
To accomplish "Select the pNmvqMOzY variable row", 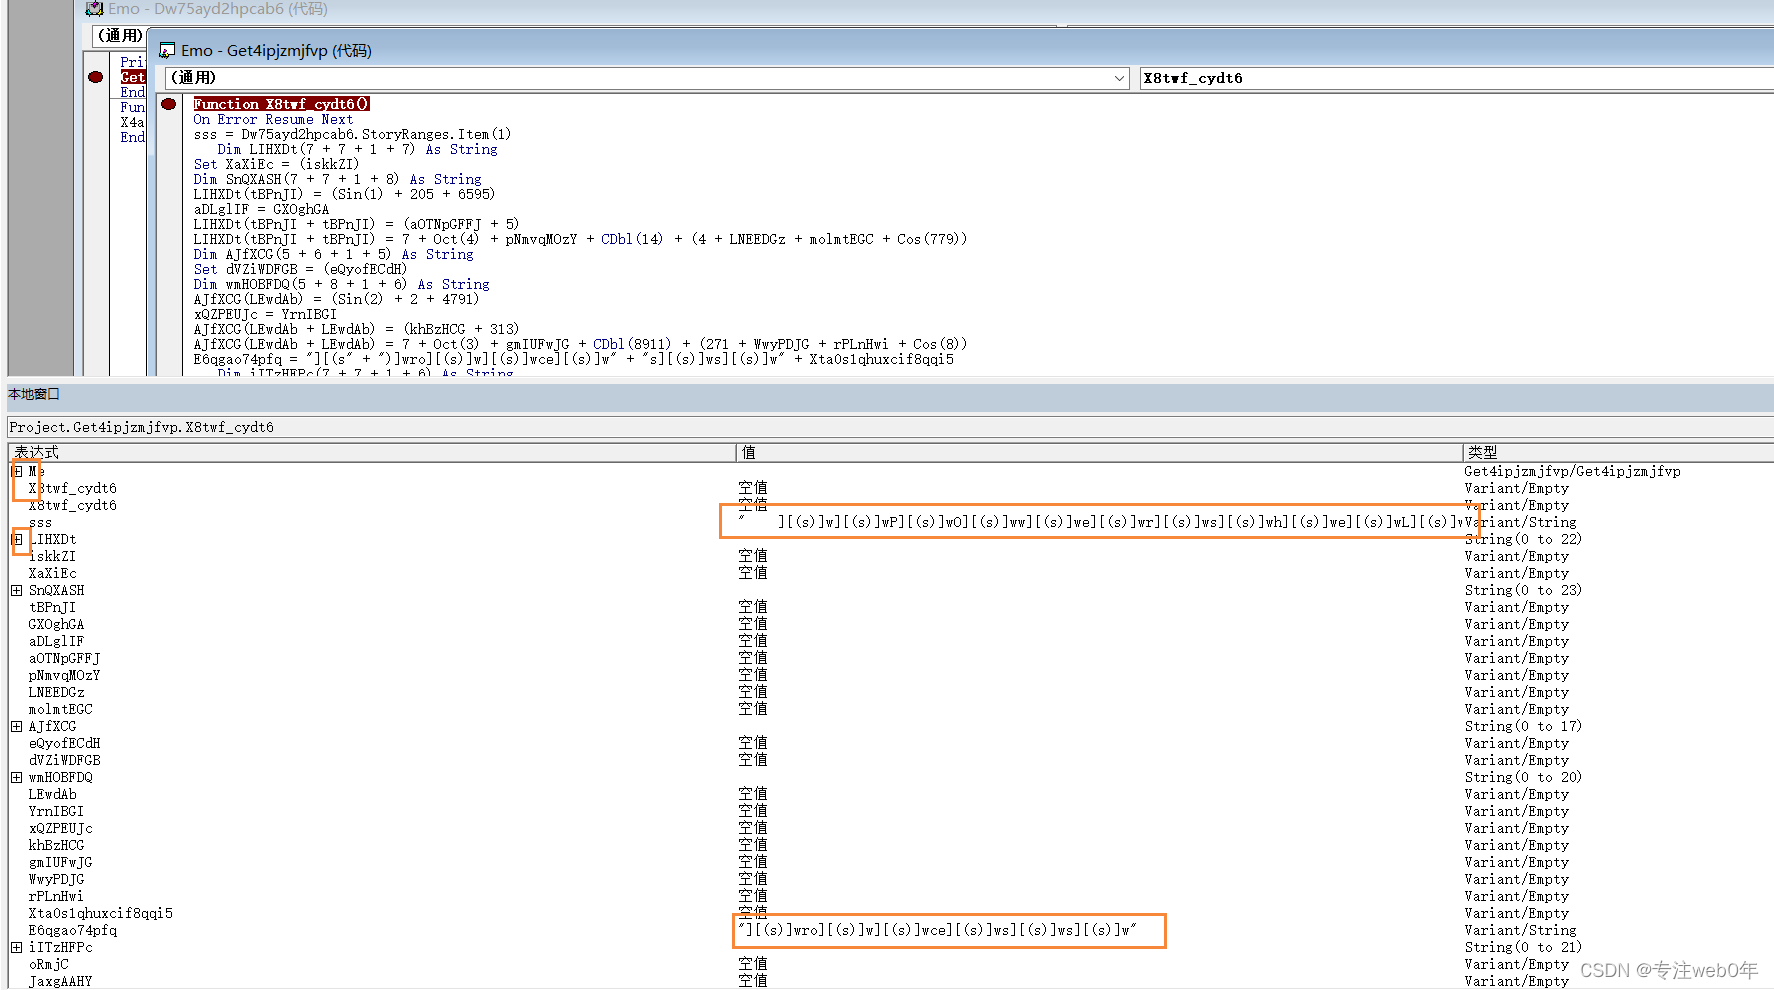I will 891,675.
